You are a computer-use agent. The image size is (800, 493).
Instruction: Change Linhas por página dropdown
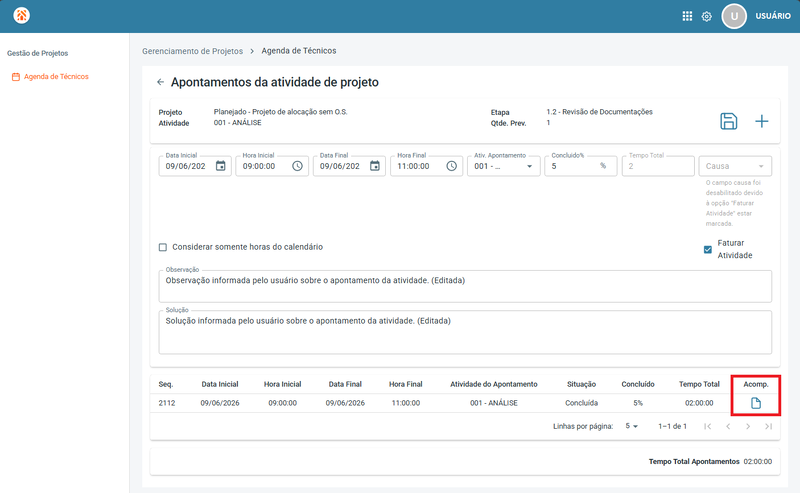[632, 426]
